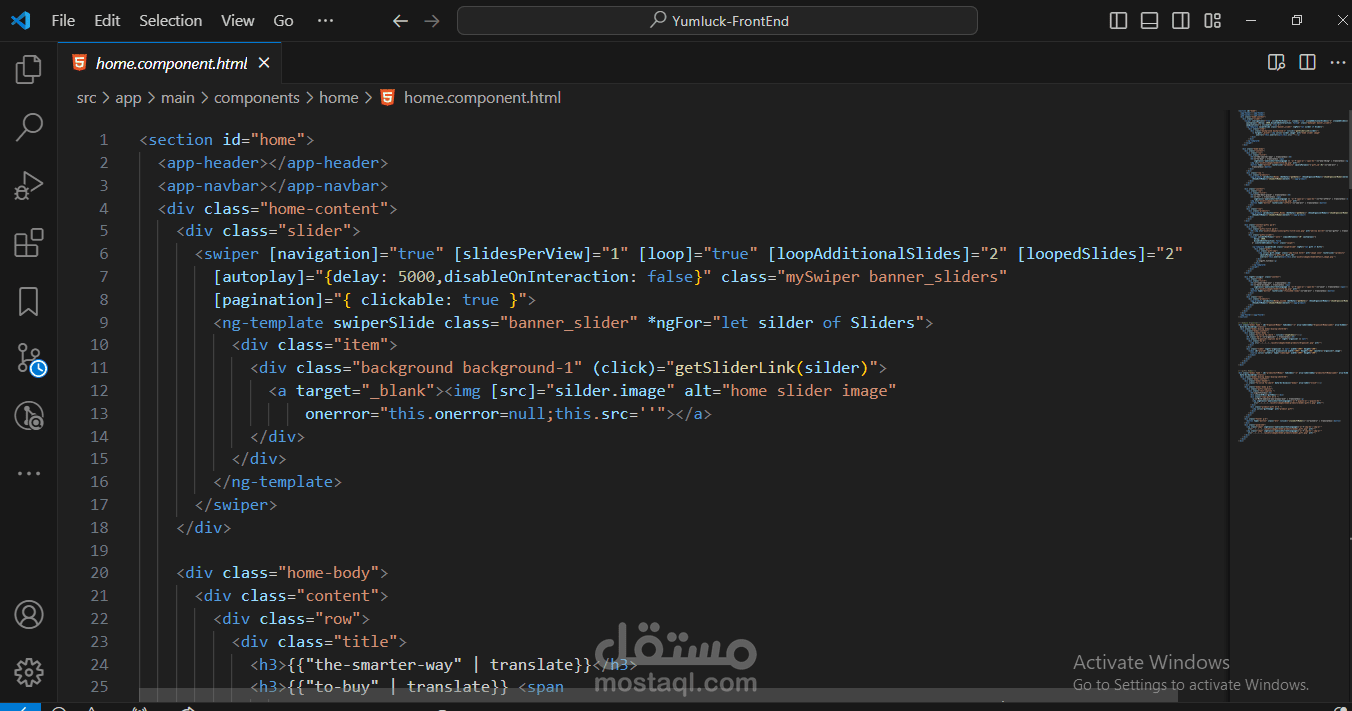The image size is (1352, 711).
Task: Open the Accounts menu
Action: point(29,614)
